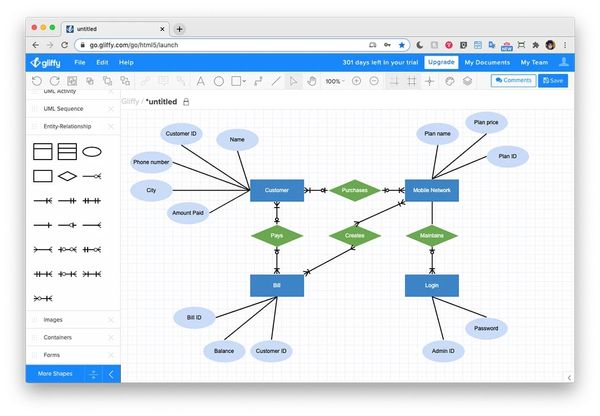
Task: Click the Redo arrow in toolbar
Action: 54,81
